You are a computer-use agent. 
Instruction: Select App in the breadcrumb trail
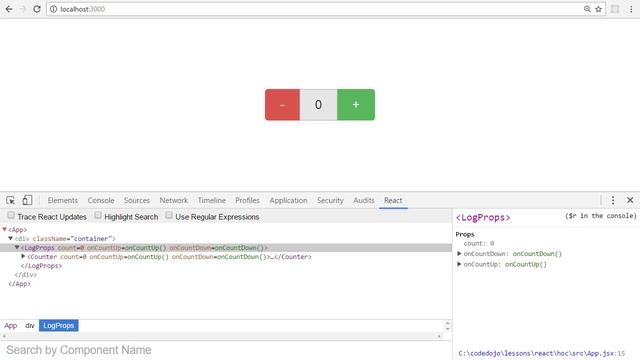[11, 326]
